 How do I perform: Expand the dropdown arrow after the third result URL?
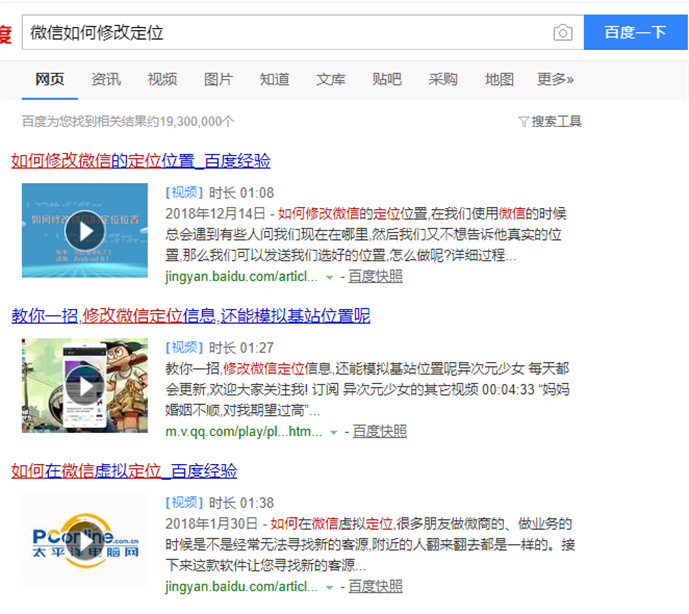329,588
